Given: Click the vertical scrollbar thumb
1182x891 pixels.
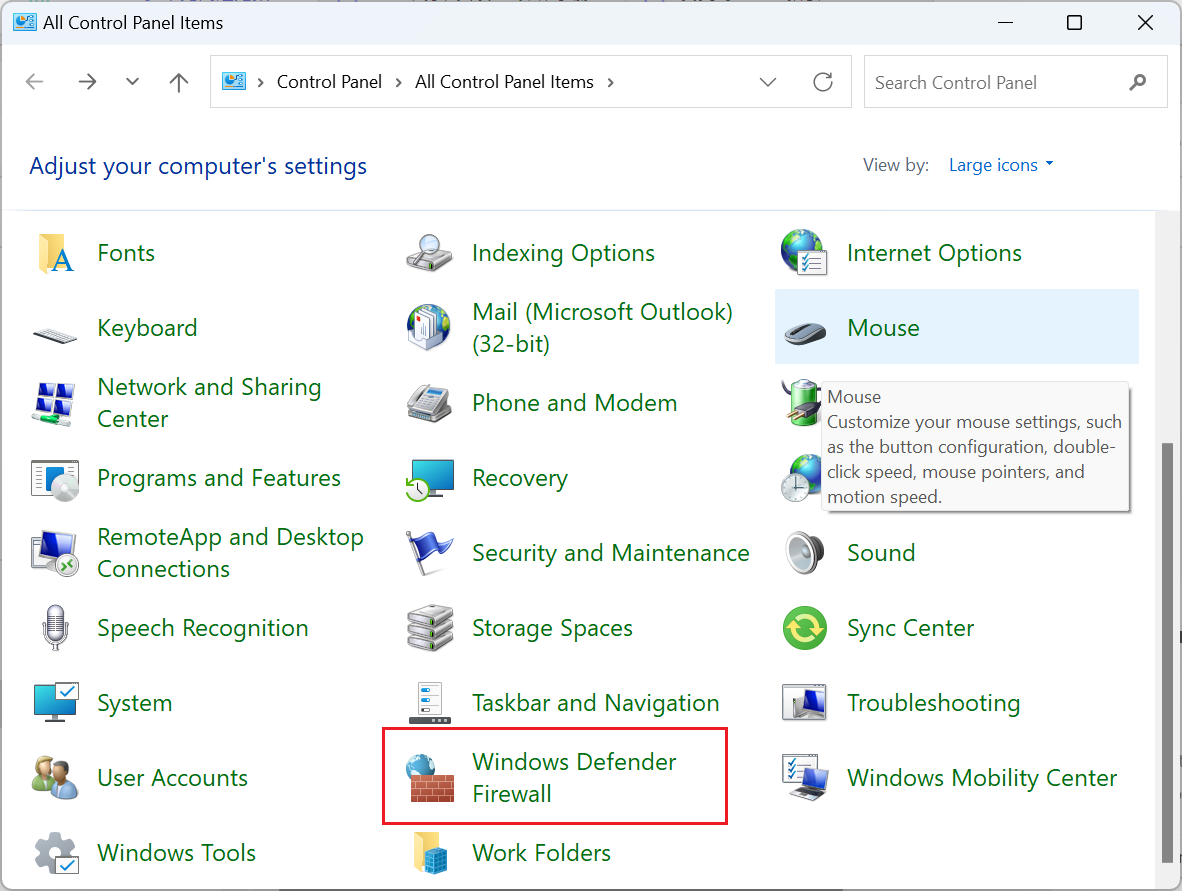Looking at the screenshot, I should pyautogui.click(x=1168, y=653).
